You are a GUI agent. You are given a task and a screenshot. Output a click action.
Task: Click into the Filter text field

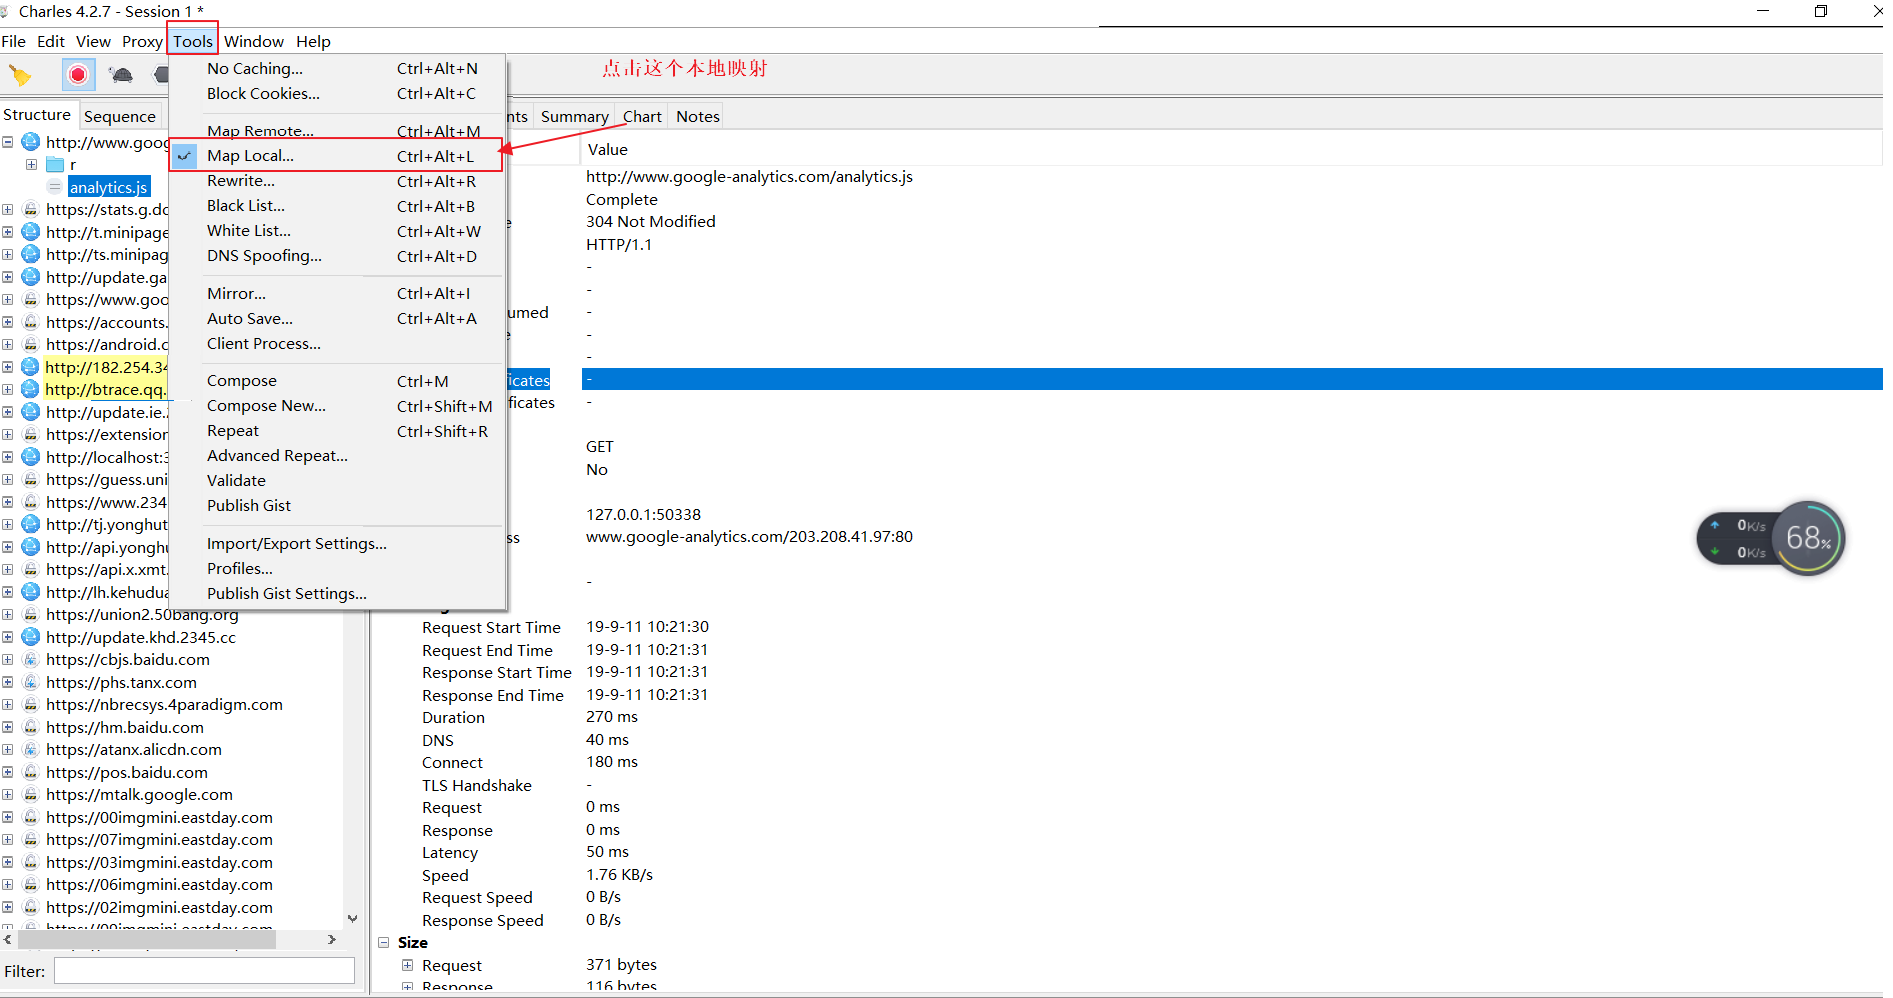pyautogui.click(x=204, y=971)
